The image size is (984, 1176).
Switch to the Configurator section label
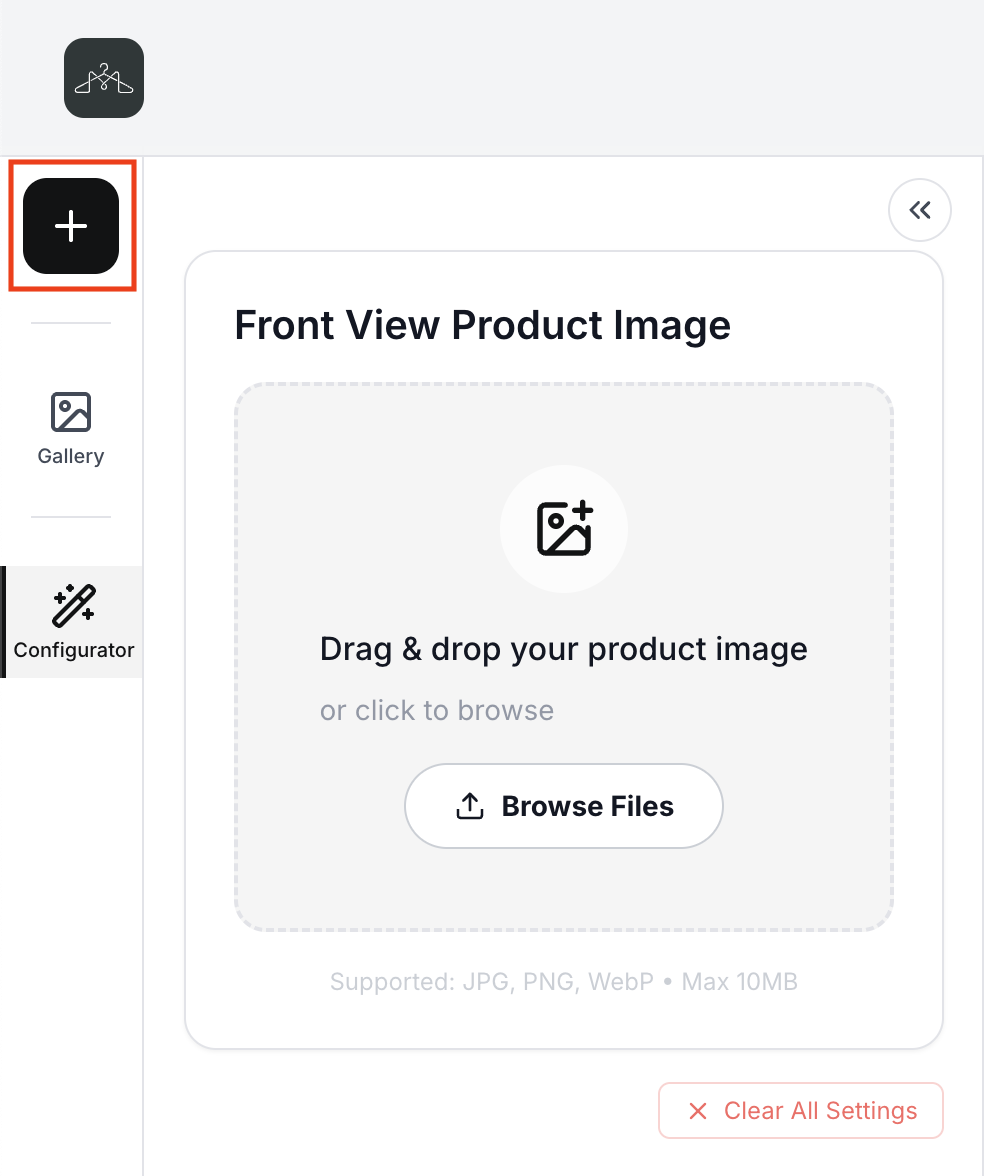coord(74,650)
